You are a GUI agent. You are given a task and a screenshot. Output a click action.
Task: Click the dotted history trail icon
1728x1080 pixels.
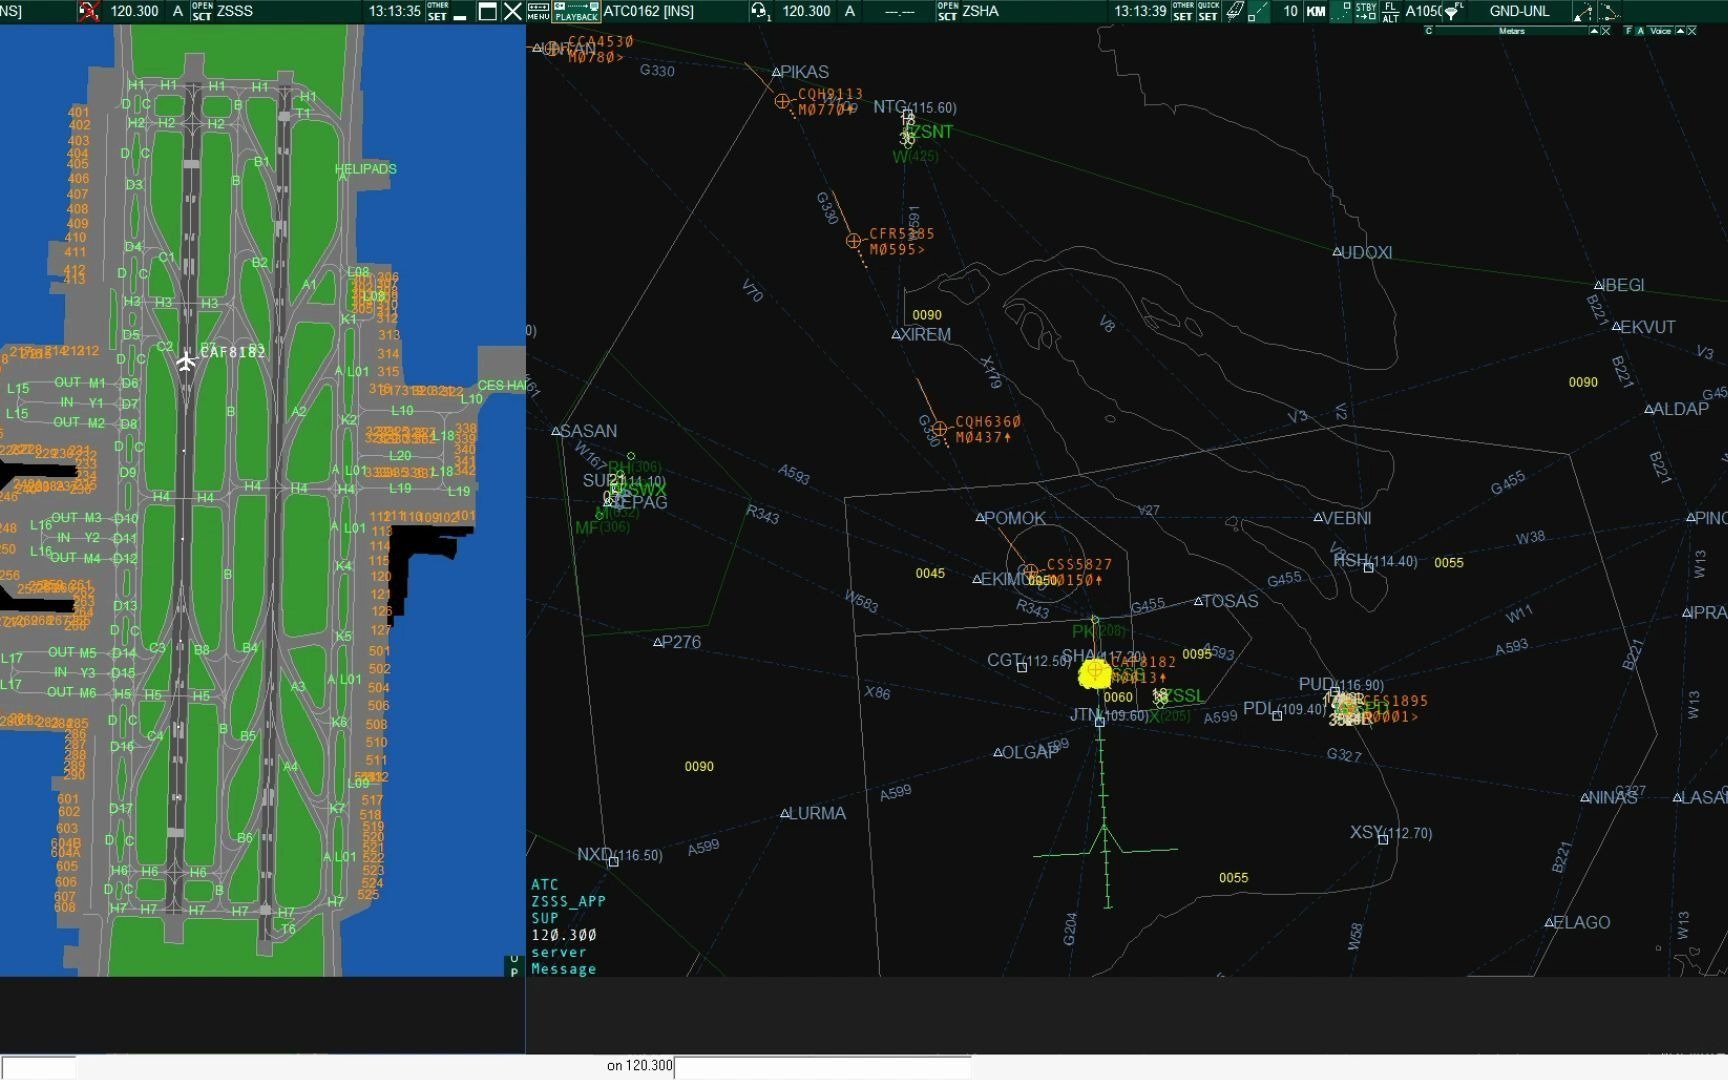(1341, 11)
